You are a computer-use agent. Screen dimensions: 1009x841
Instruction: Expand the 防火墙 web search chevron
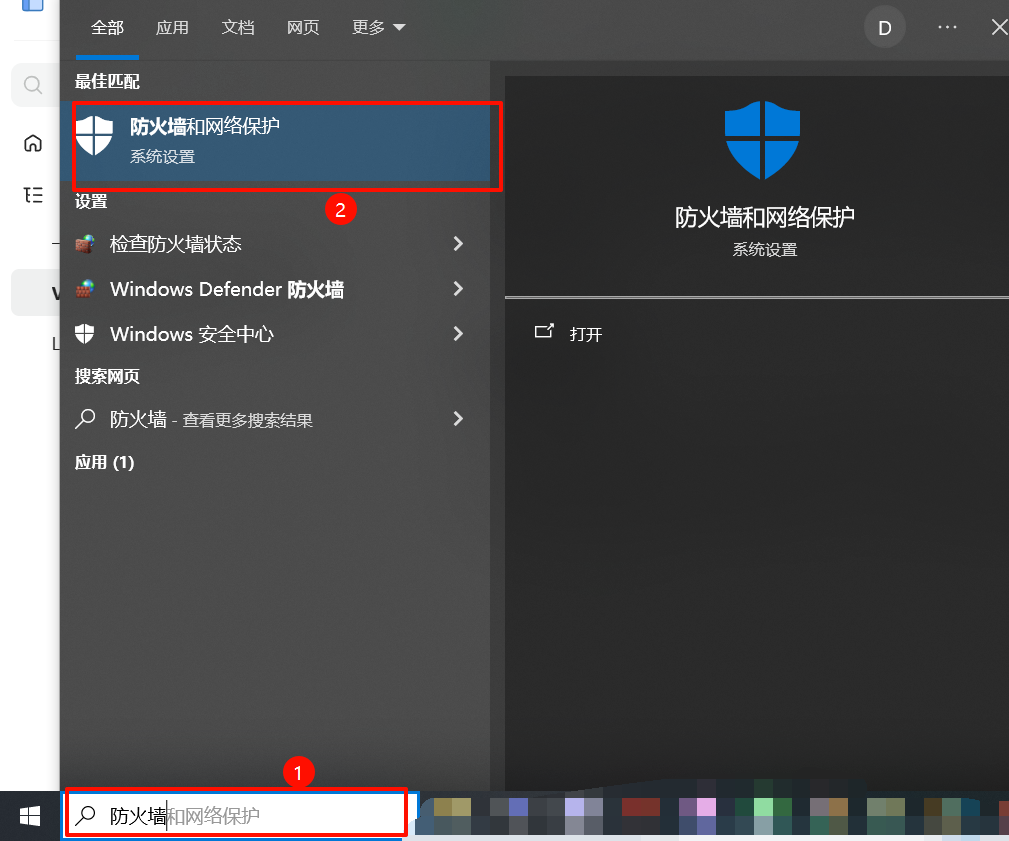tap(458, 420)
